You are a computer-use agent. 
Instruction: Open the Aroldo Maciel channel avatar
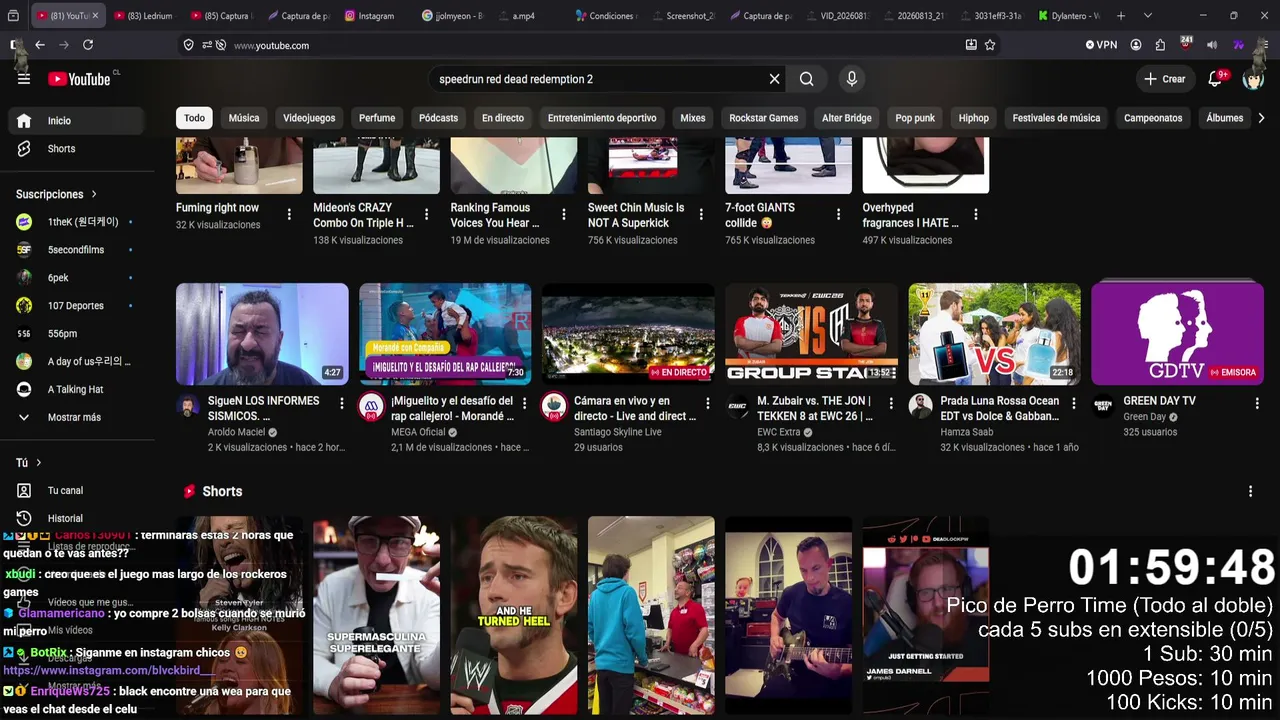coord(188,406)
